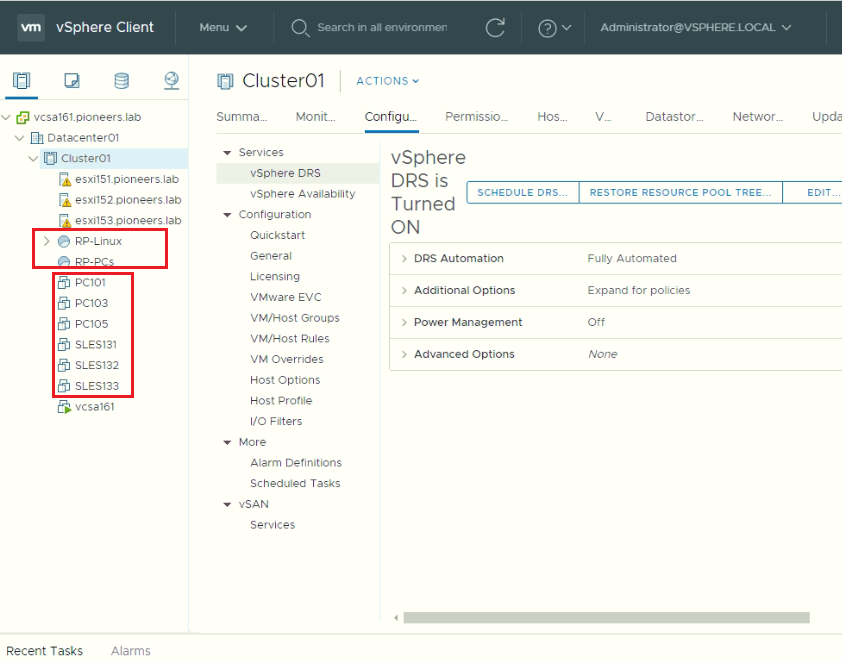
Task: Click the search magnifier icon
Action: pyautogui.click(x=300, y=28)
